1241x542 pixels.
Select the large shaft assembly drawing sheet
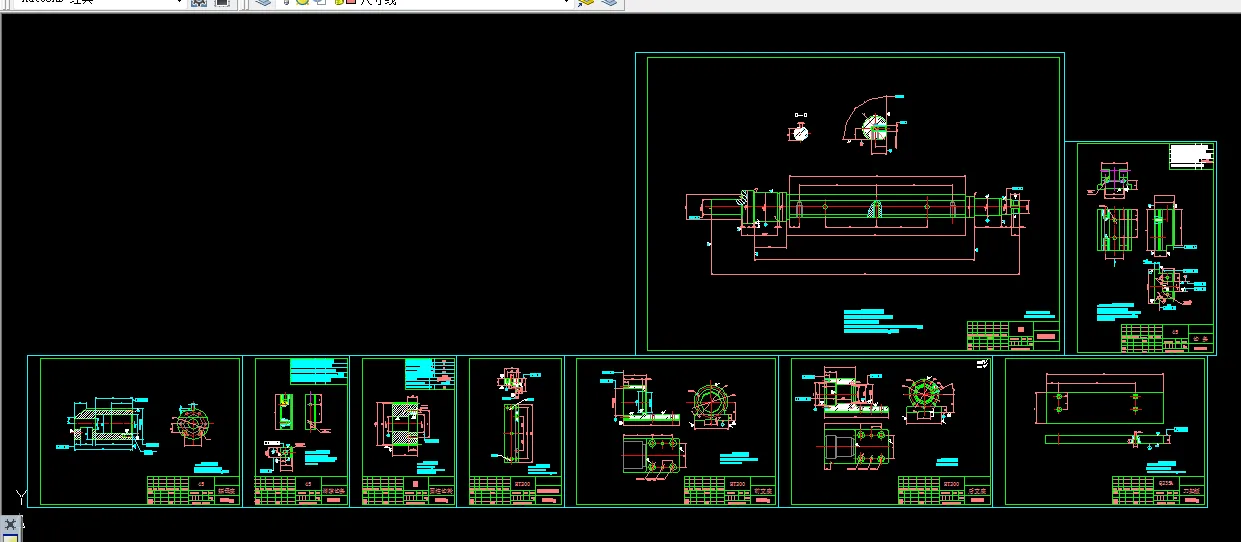click(x=850, y=203)
